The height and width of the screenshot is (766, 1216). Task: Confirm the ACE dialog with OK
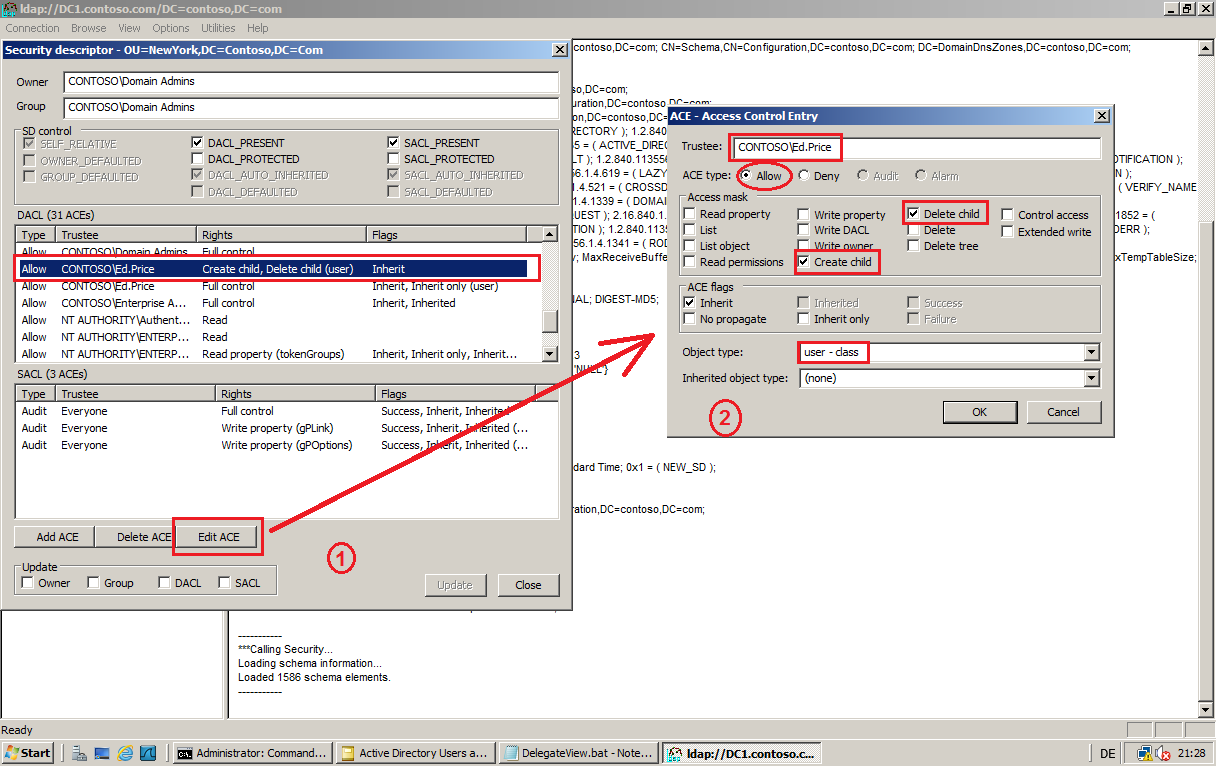pos(980,412)
